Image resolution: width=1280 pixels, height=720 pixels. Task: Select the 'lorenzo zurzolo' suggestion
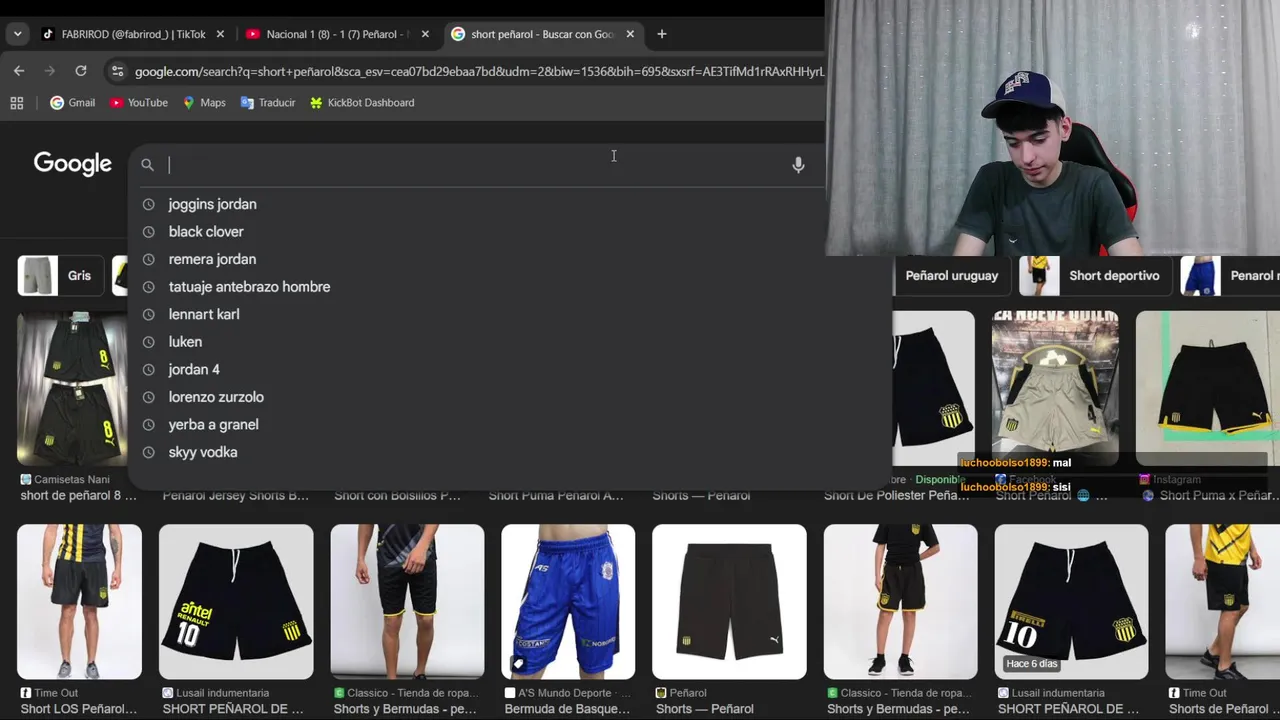pyautogui.click(x=510, y=397)
